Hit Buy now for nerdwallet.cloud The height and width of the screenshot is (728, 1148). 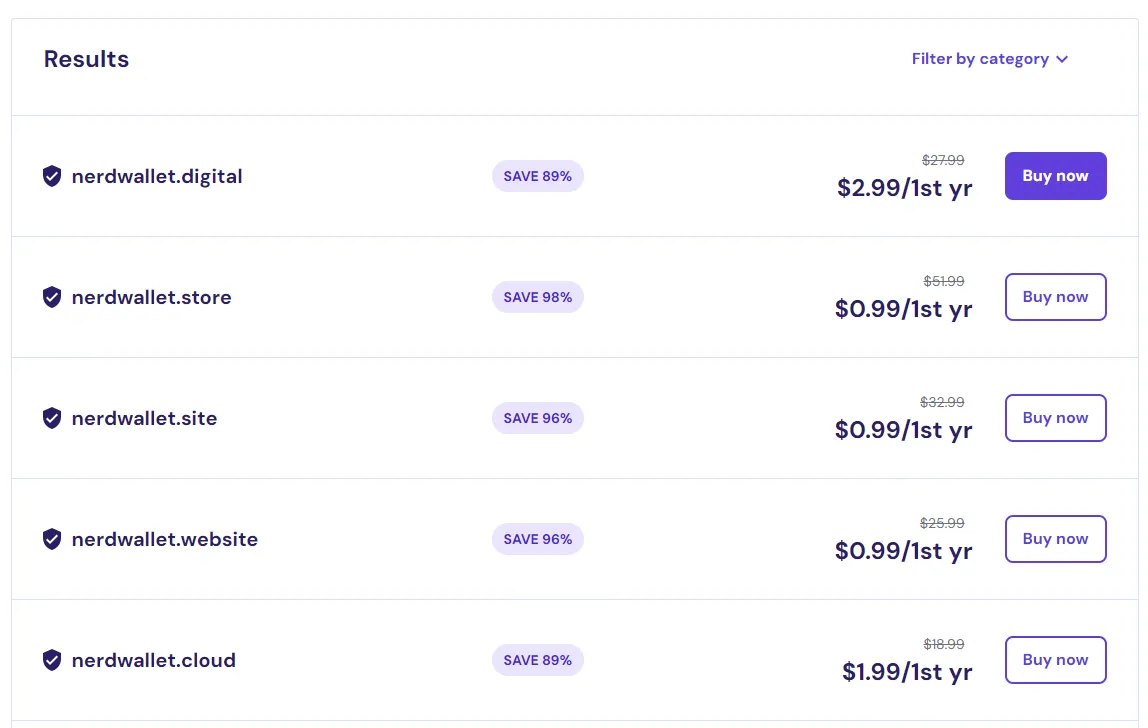pyautogui.click(x=1055, y=660)
